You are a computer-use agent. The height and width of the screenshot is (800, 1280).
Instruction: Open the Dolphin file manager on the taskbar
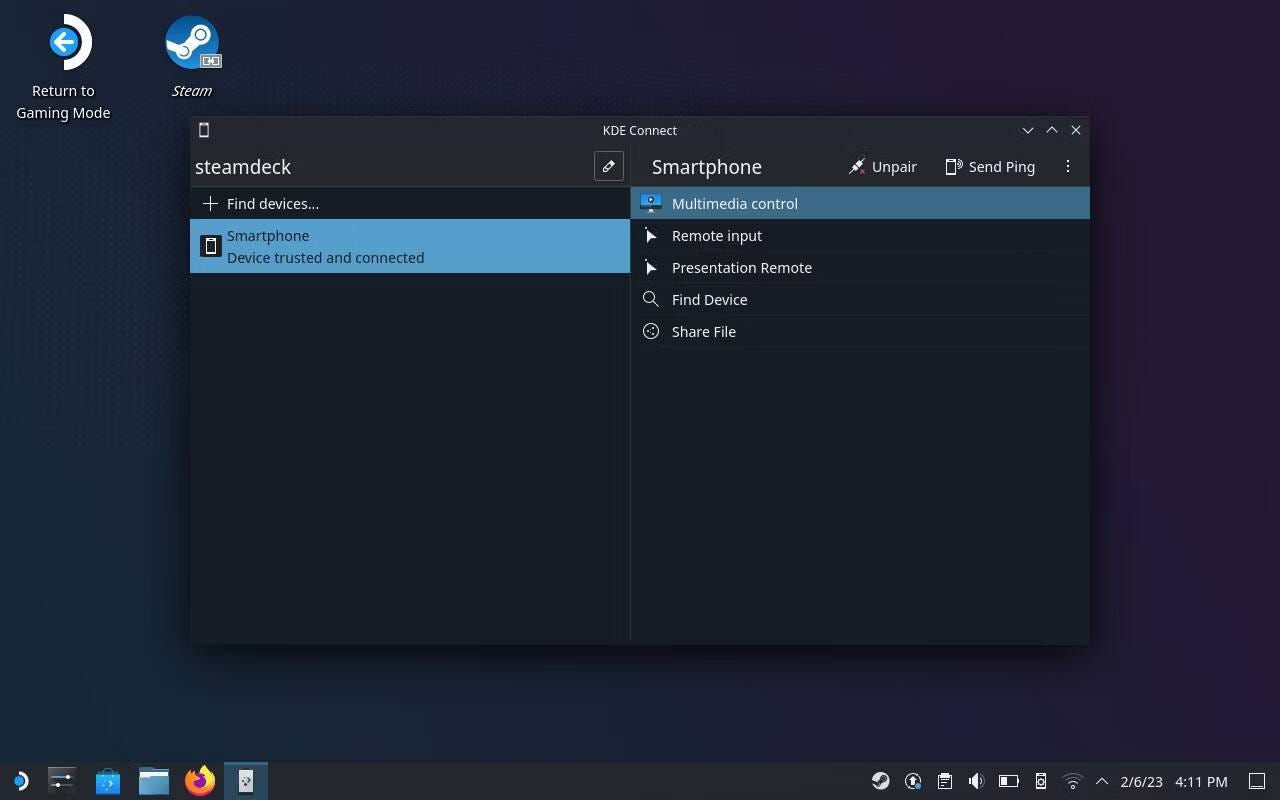click(153, 781)
